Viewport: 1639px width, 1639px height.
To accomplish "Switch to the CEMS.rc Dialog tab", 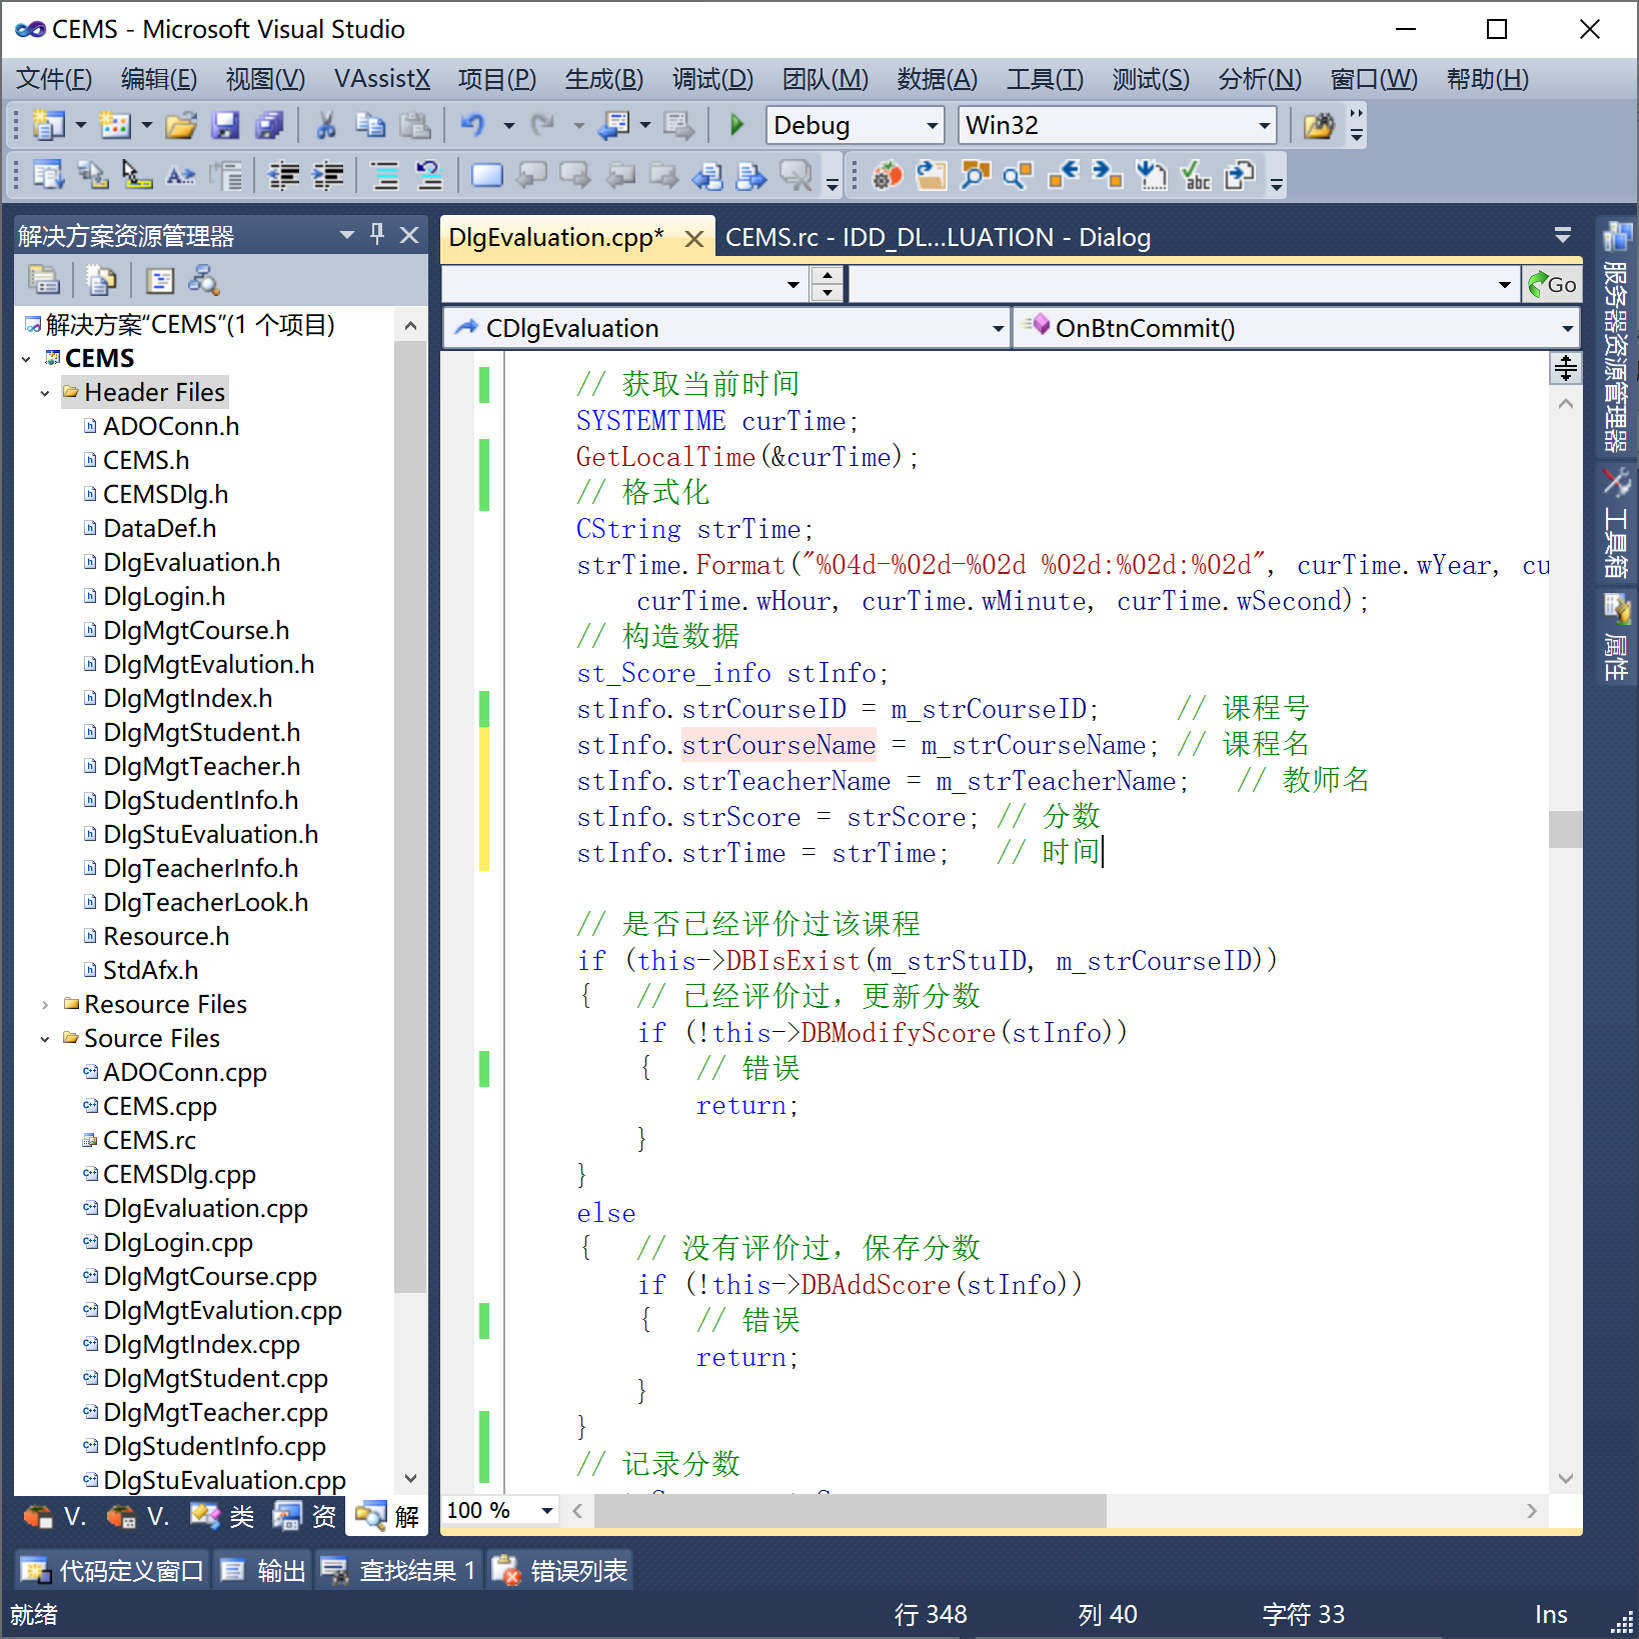I will [937, 238].
